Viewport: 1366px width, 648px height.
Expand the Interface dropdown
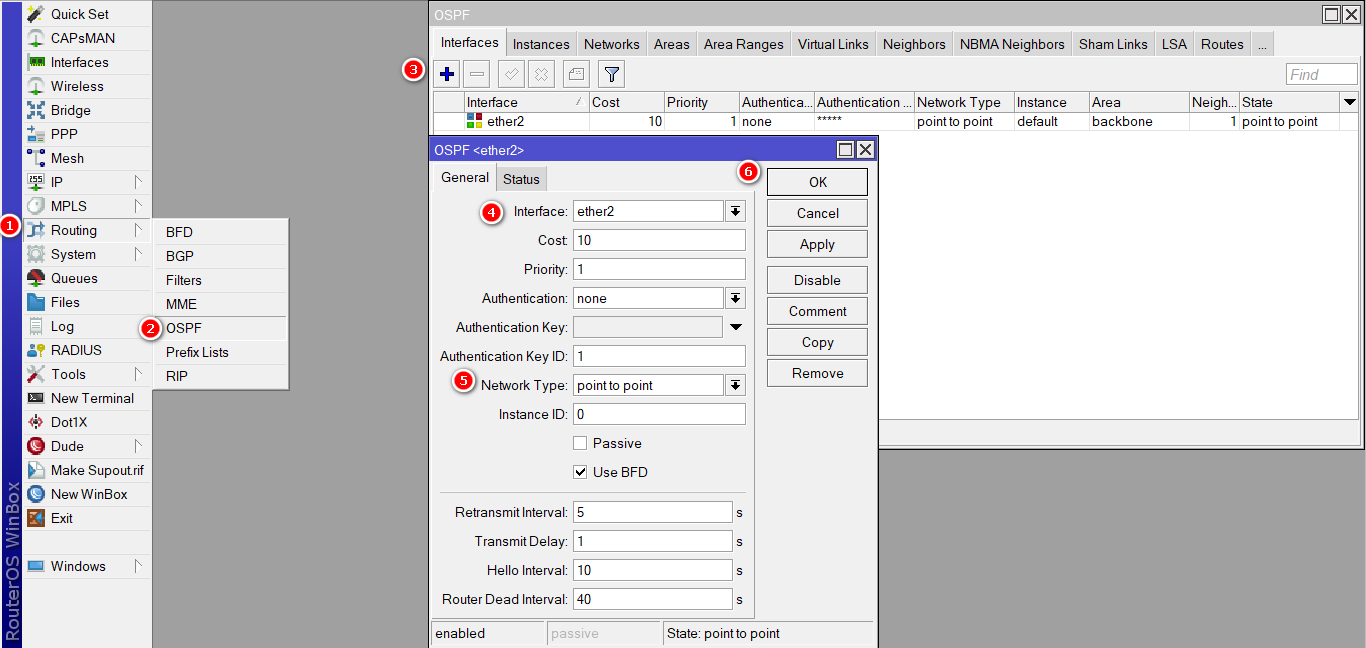[736, 211]
